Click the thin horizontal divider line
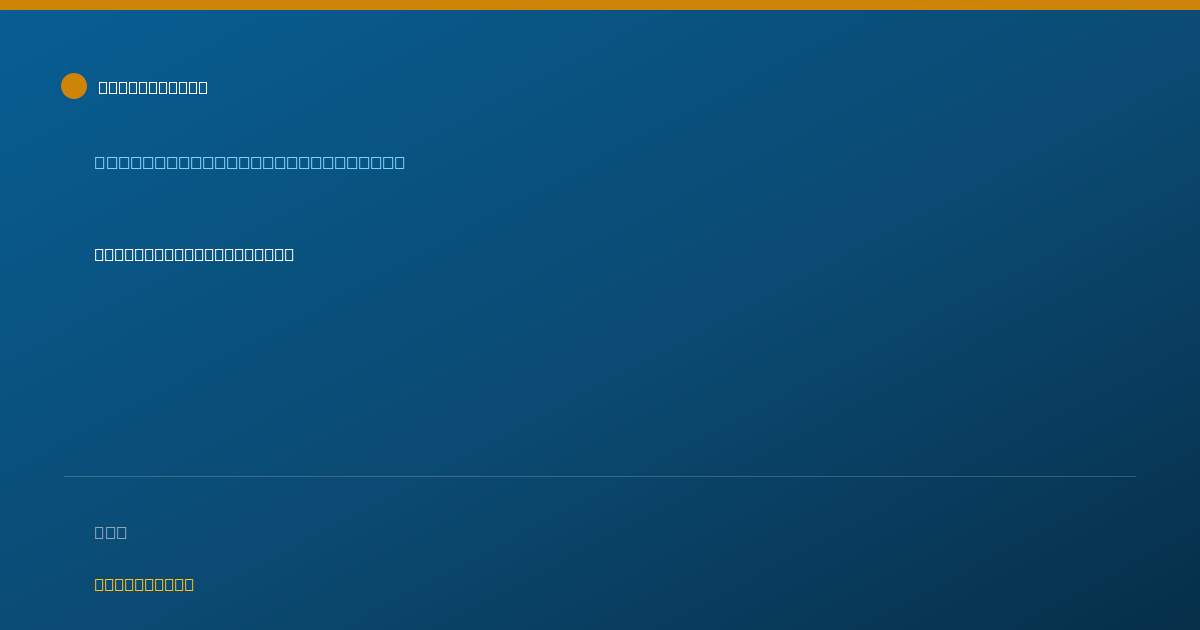The width and height of the screenshot is (1200, 630). pos(600,476)
